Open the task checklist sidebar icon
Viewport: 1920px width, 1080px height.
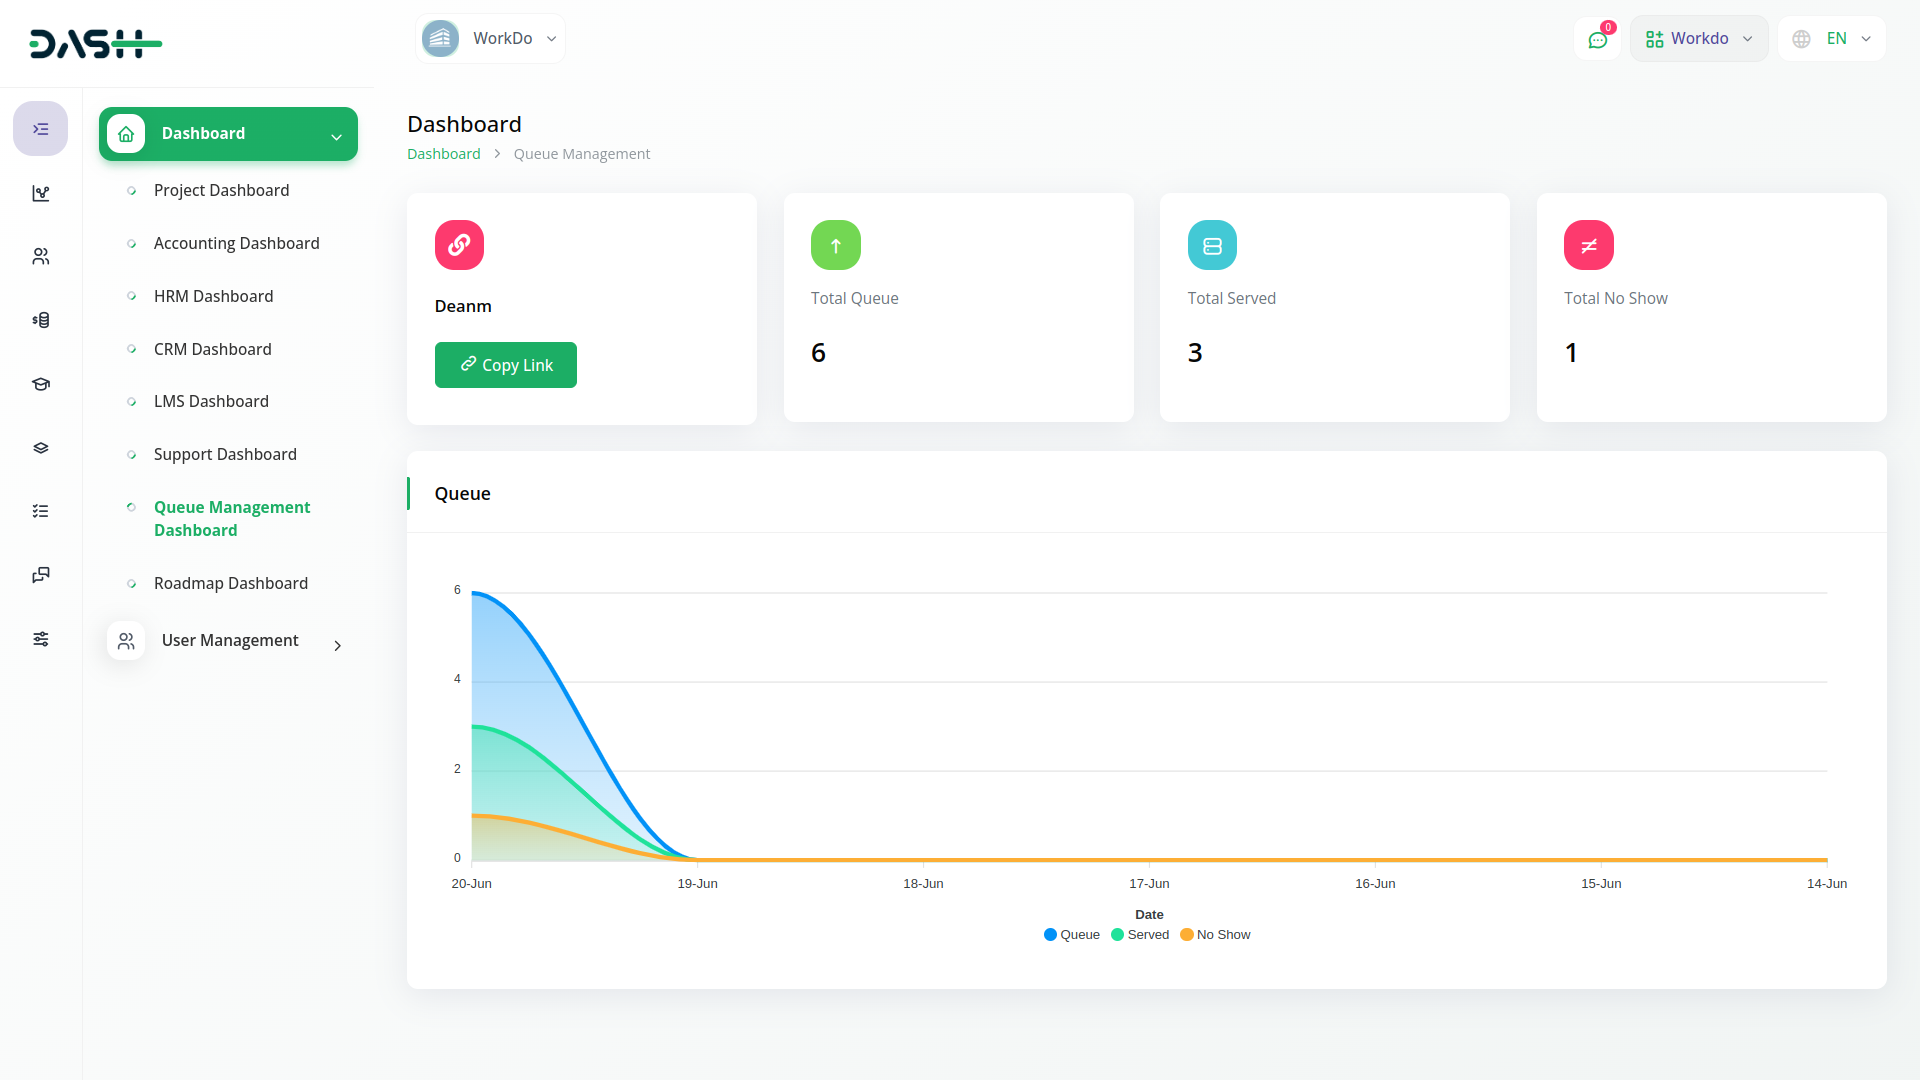click(x=40, y=511)
